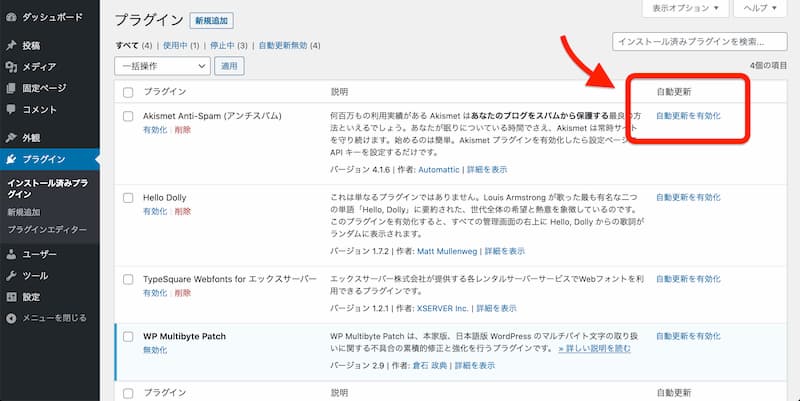
Task: Delete Akismet via 削除 link
Action: 183,130
